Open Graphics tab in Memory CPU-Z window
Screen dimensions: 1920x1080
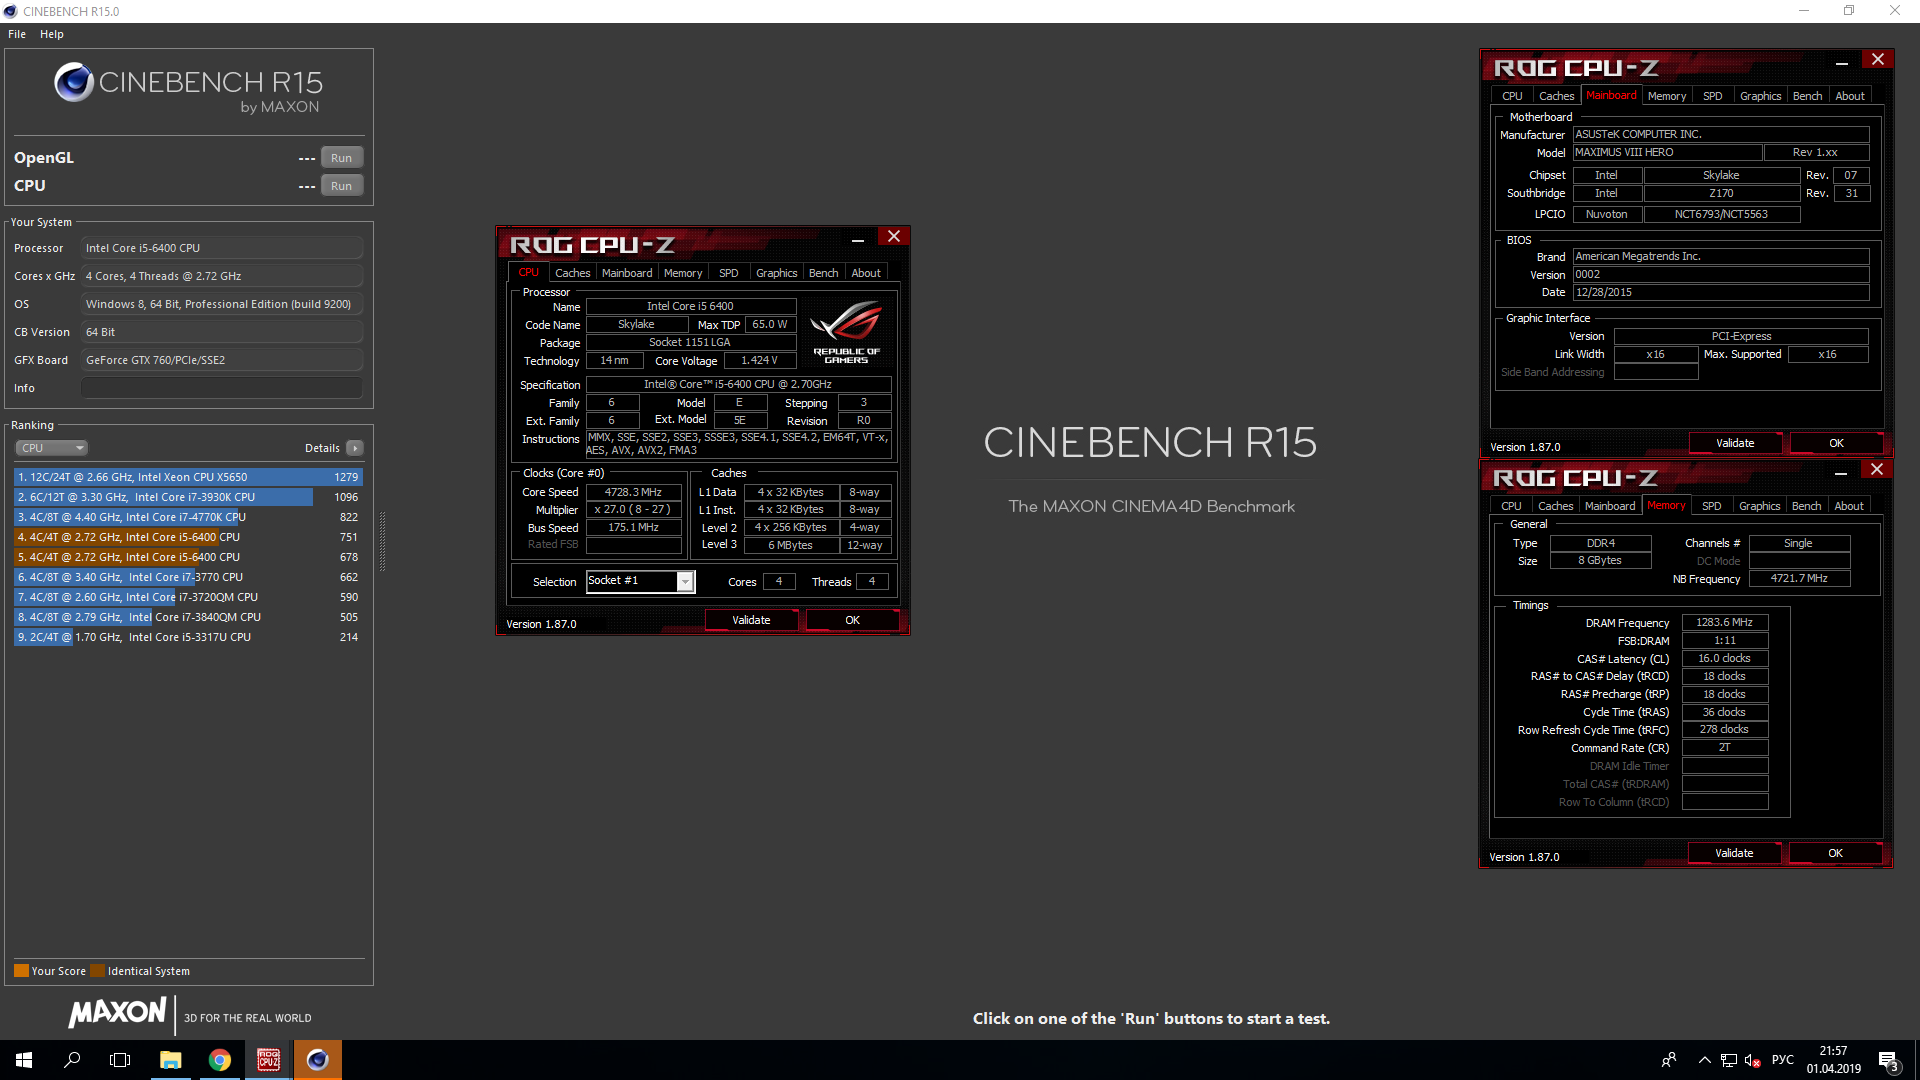1760,506
